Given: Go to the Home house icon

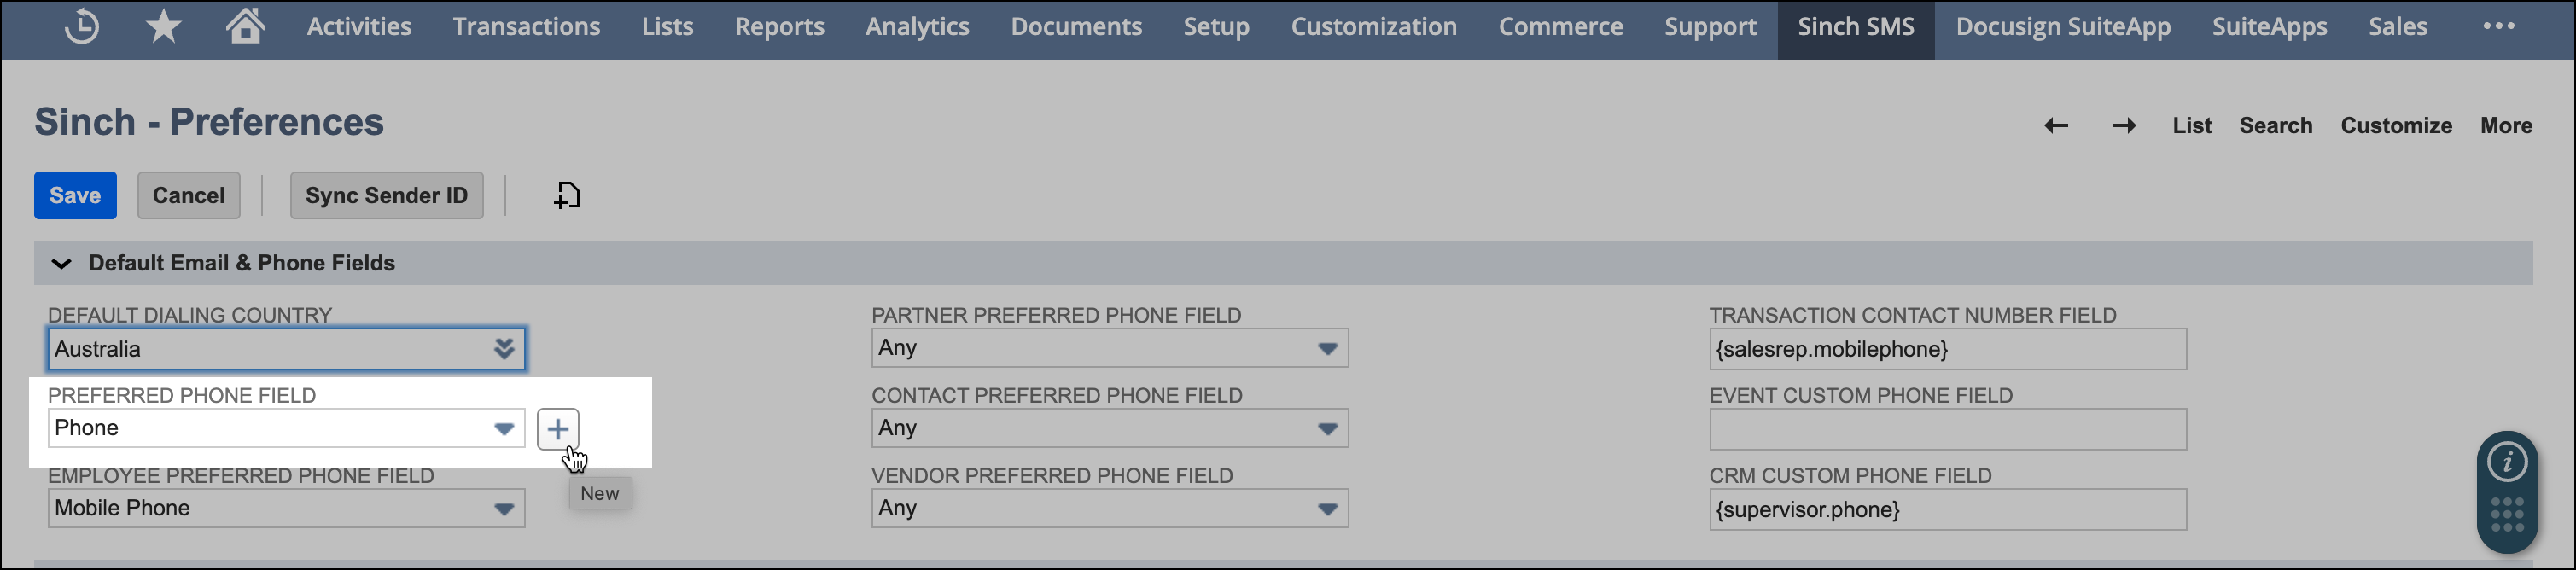Looking at the screenshot, I should pyautogui.click(x=245, y=26).
